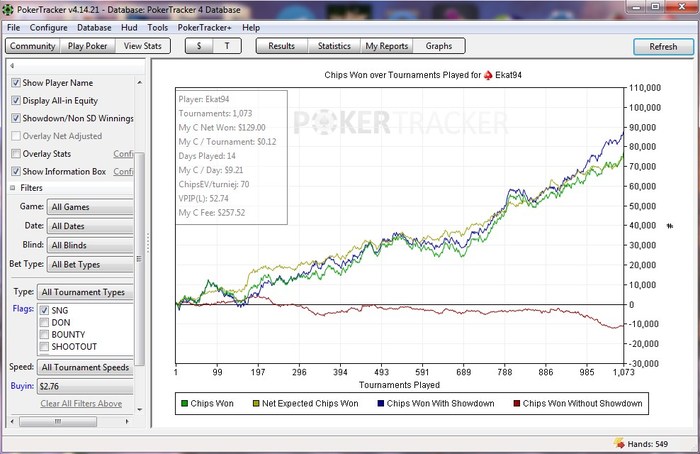700x454 pixels.
Task: Click the spade icon beside Ekat94 title
Action: (488, 75)
